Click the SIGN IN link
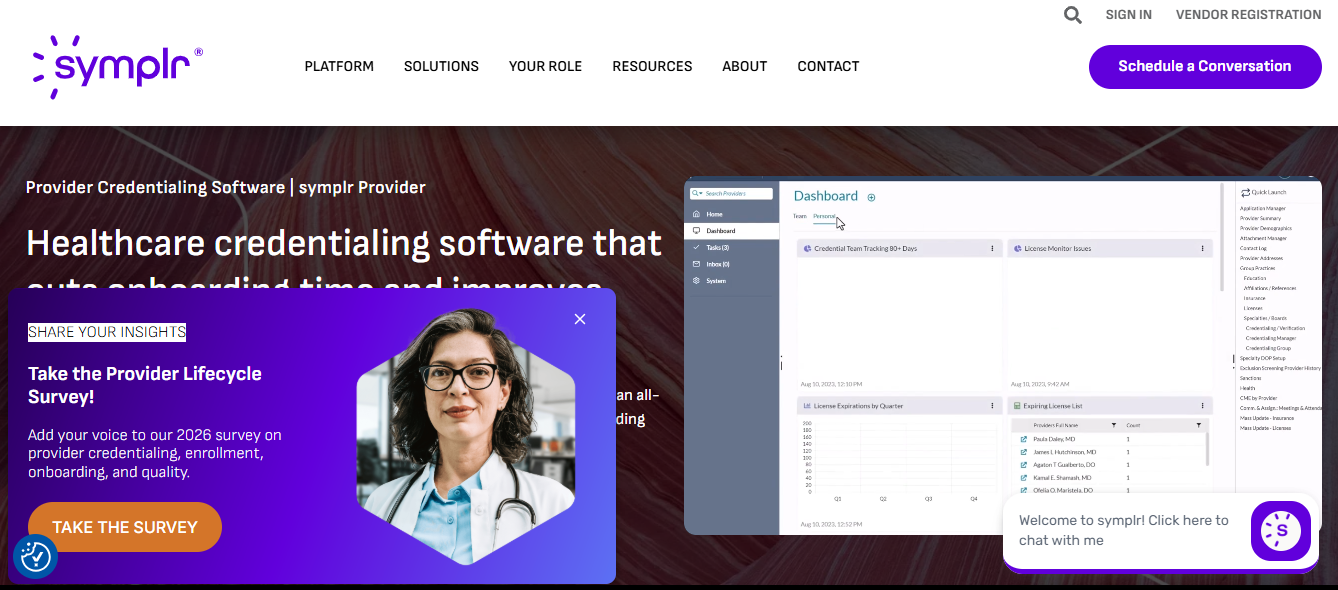The width and height of the screenshot is (1338, 590). [x=1128, y=15]
